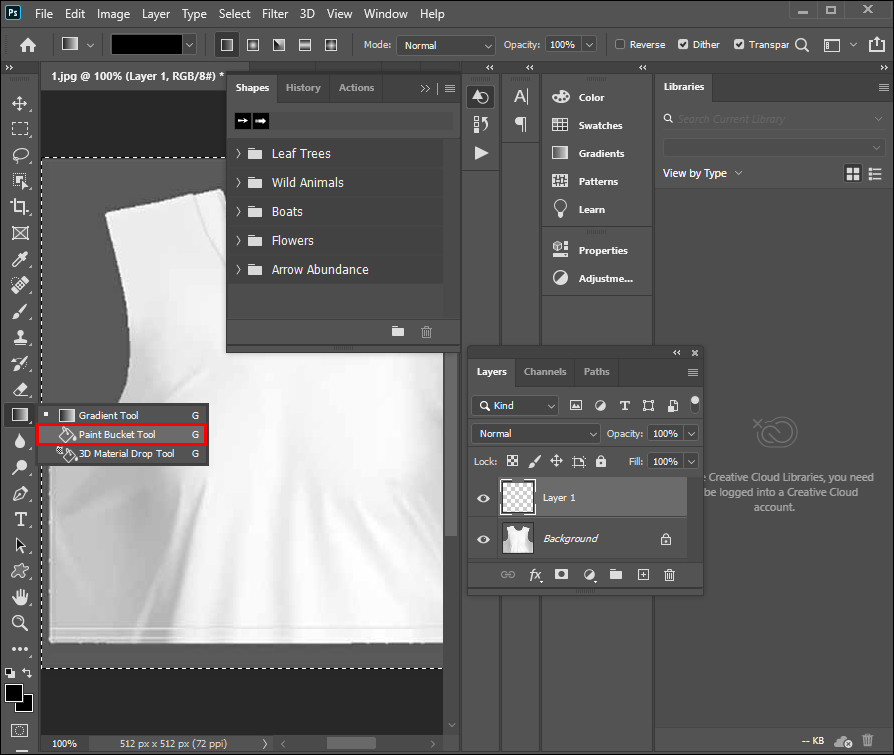Select the Move tool in toolbar

pos(20,104)
